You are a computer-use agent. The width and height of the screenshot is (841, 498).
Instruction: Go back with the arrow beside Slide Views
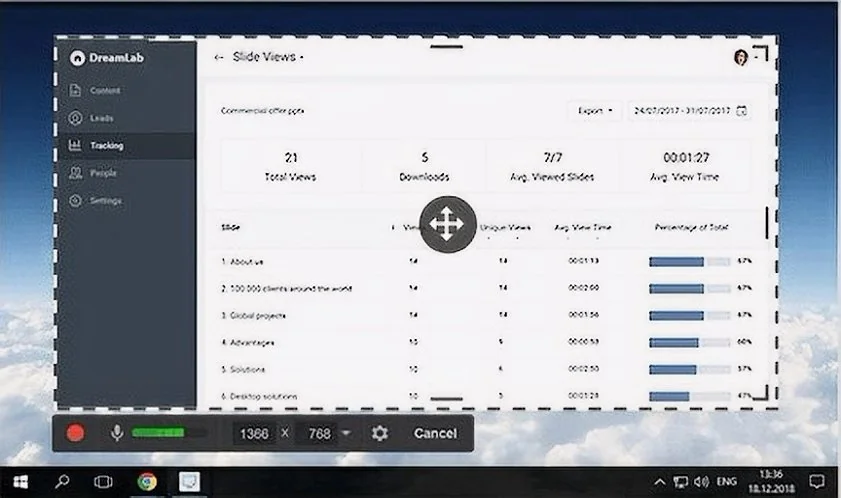218,57
